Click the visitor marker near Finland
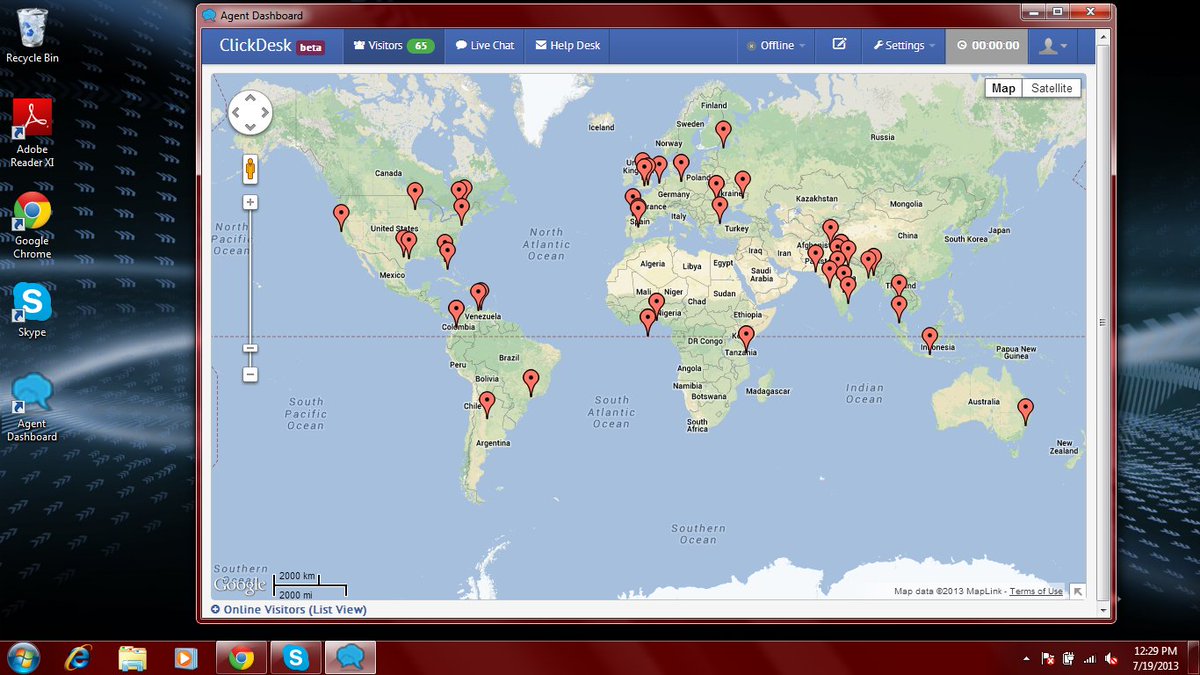The height and width of the screenshot is (675, 1200). point(723,133)
